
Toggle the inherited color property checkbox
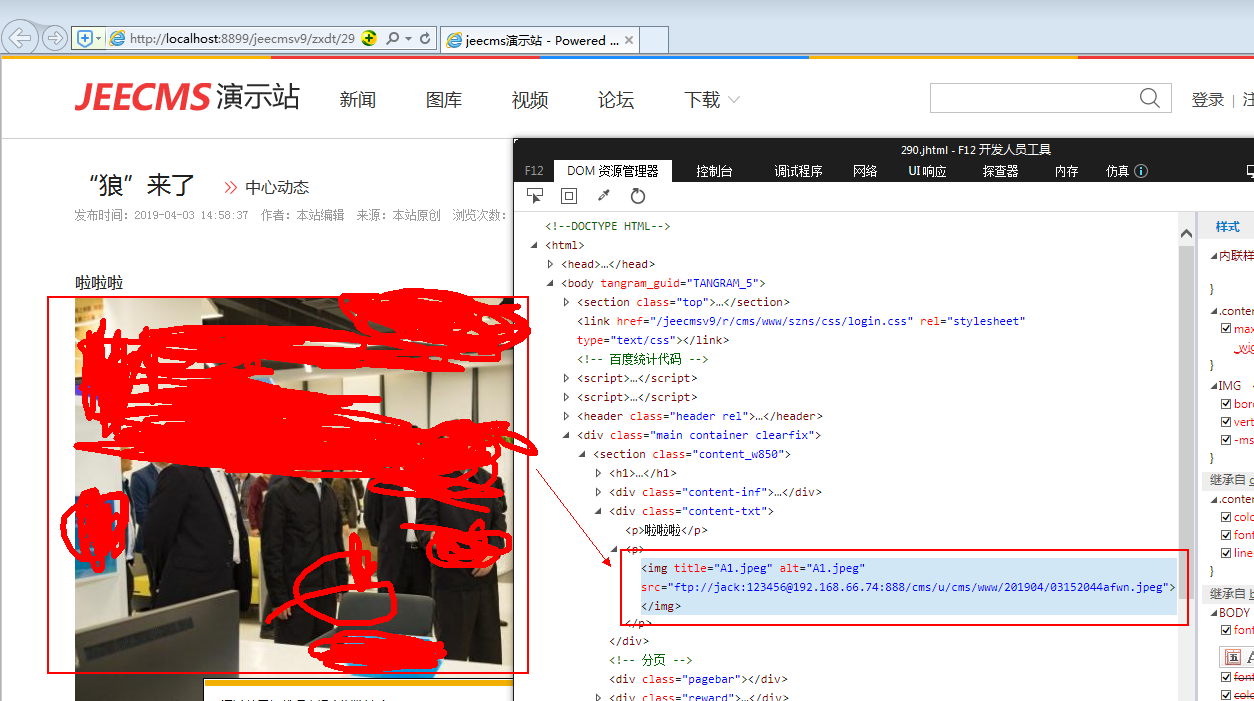1226,517
